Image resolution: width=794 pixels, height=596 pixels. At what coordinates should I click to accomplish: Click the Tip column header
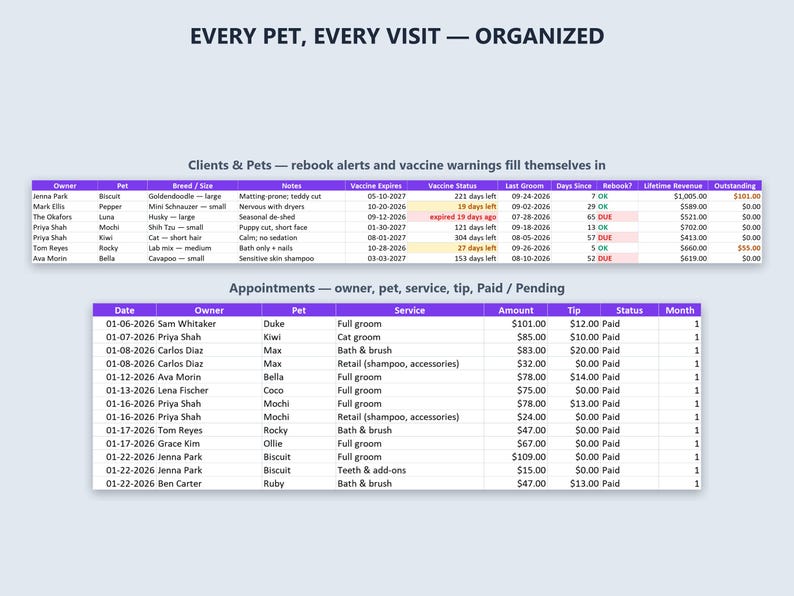[574, 310]
